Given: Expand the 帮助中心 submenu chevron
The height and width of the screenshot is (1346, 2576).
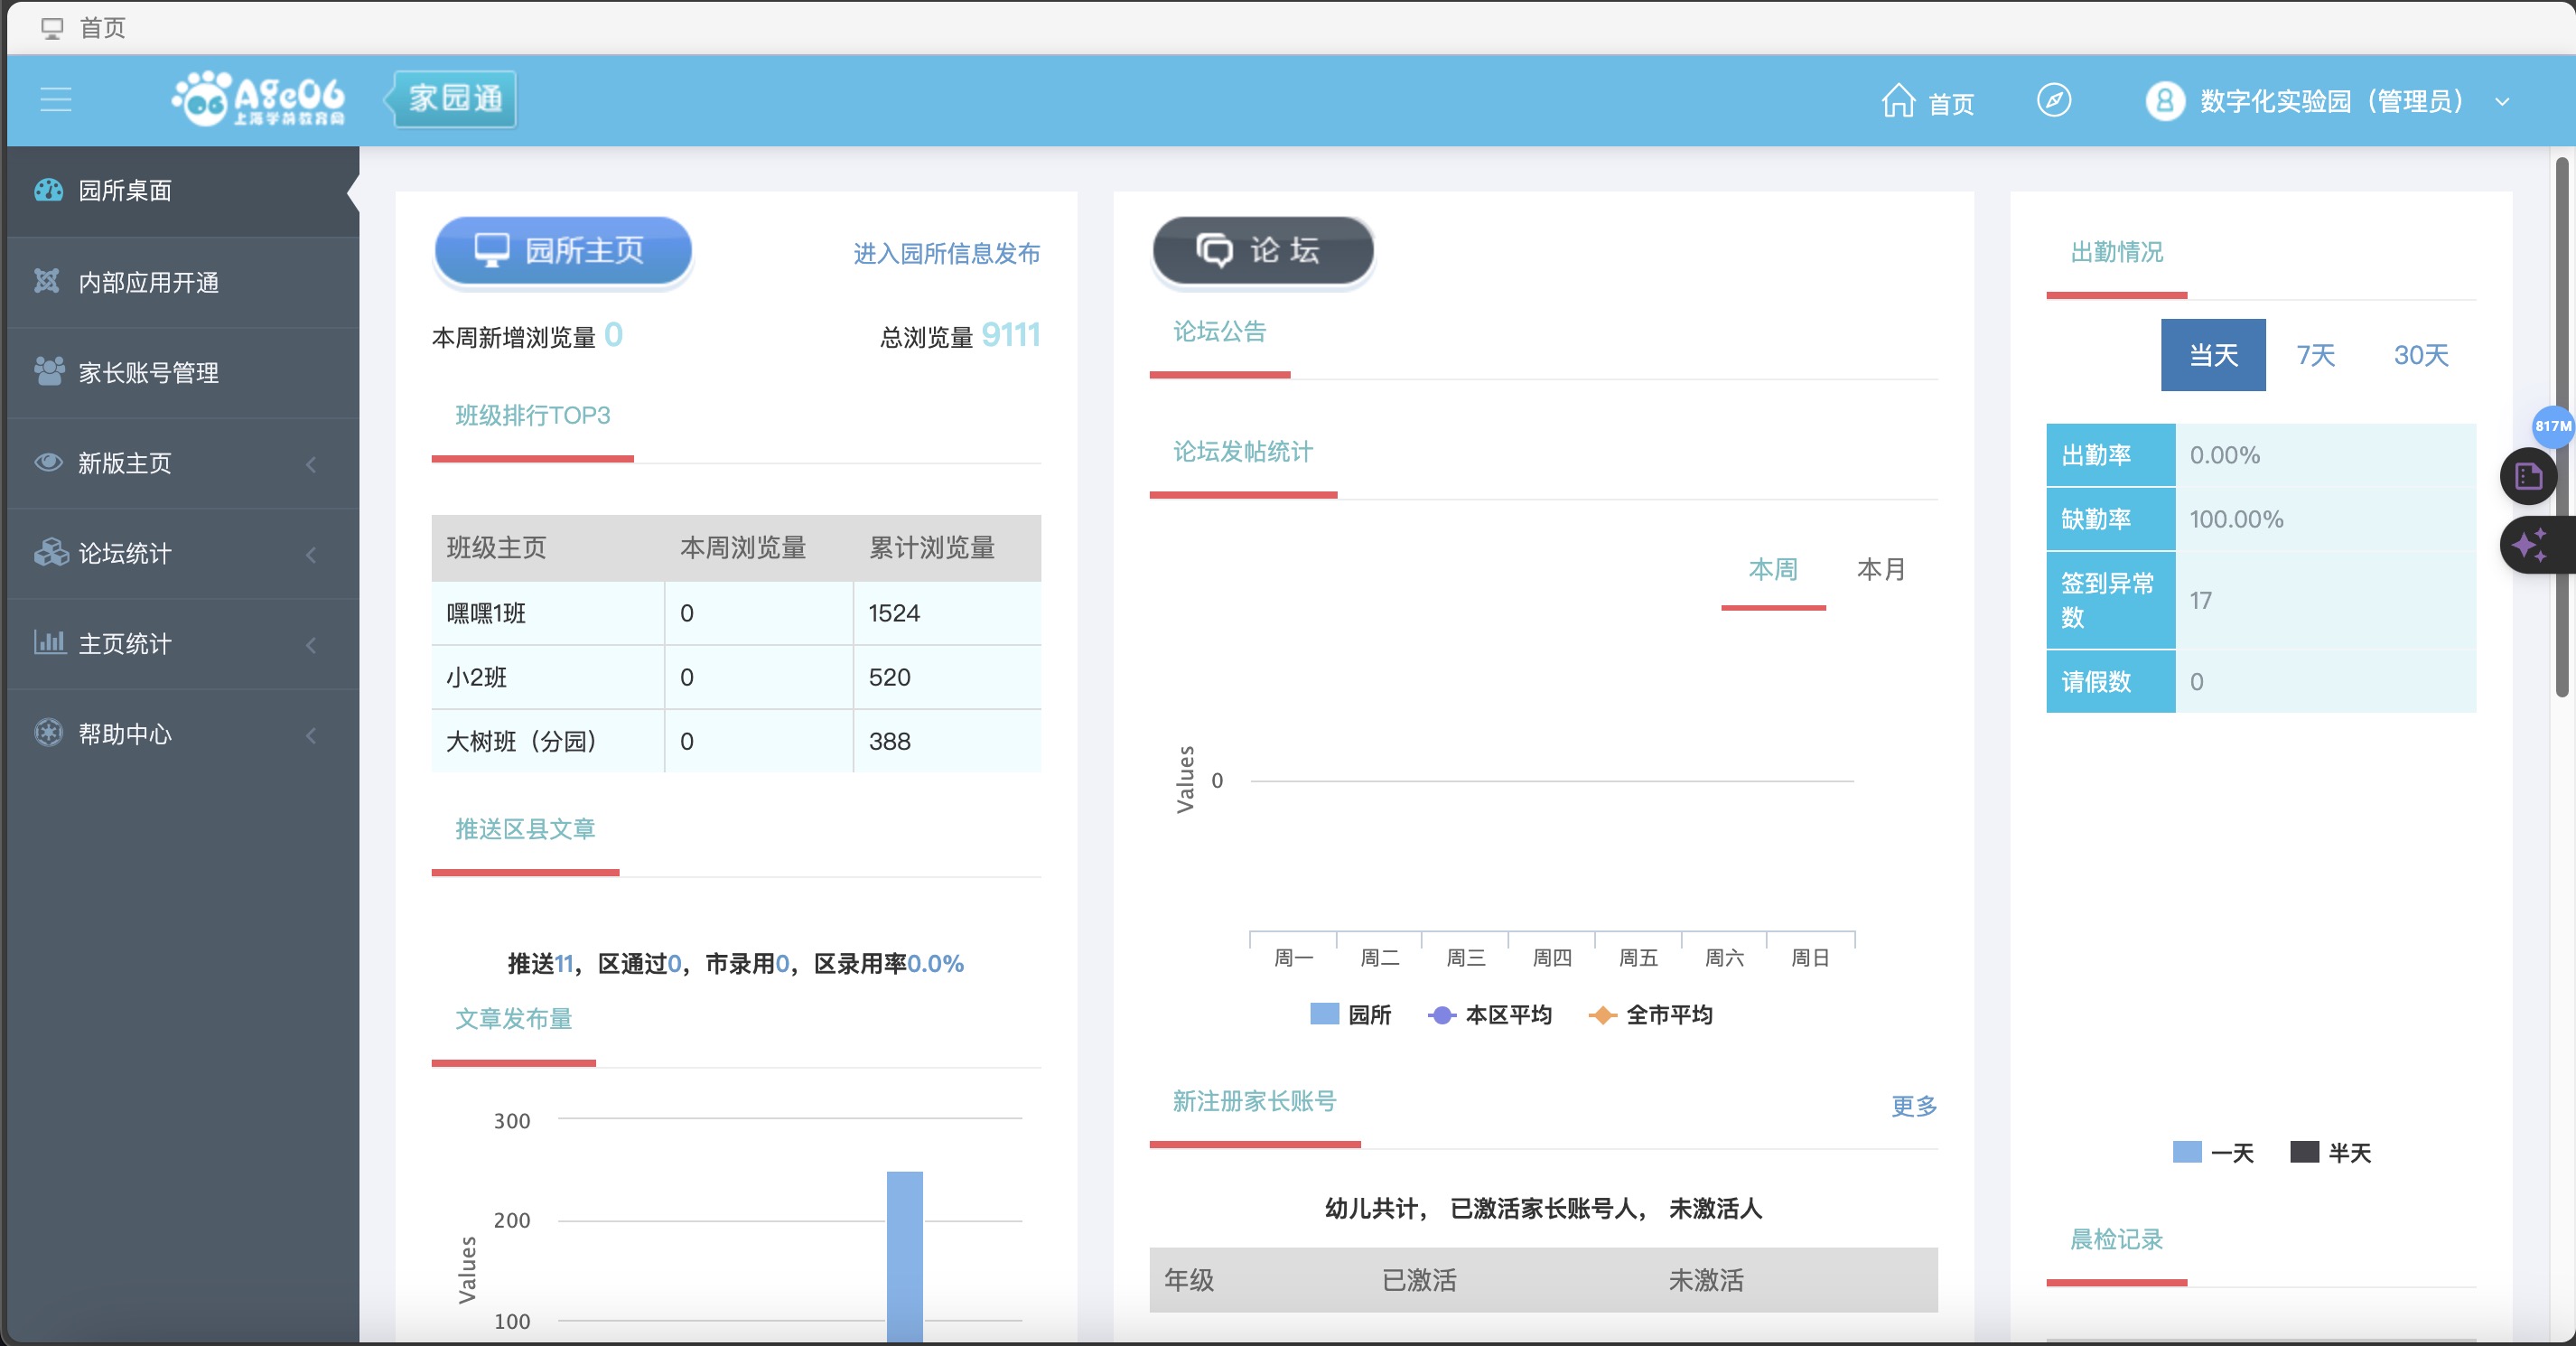Looking at the screenshot, I should coord(311,735).
